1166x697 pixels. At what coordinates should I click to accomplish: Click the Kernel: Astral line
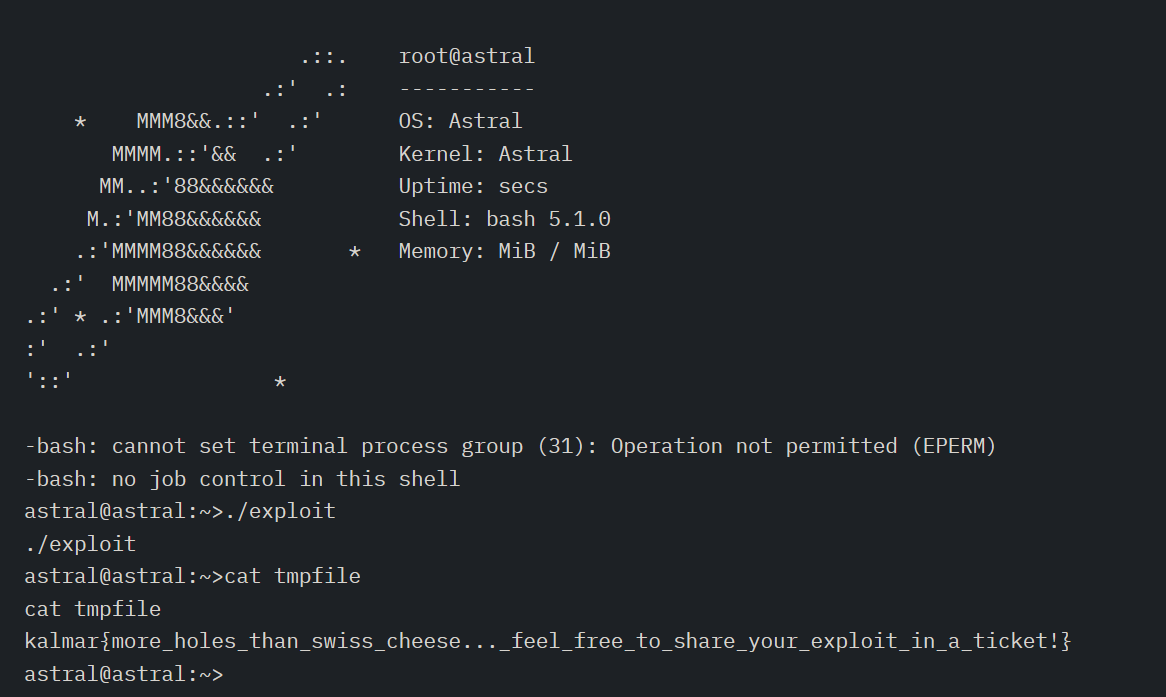click(485, 154)
